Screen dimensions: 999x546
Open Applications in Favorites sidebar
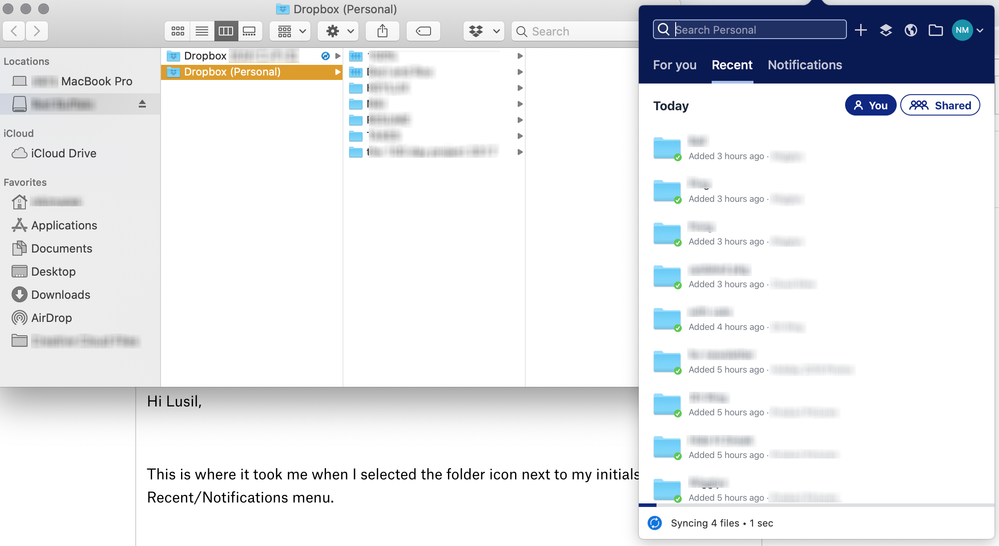[x=80, y=225]
